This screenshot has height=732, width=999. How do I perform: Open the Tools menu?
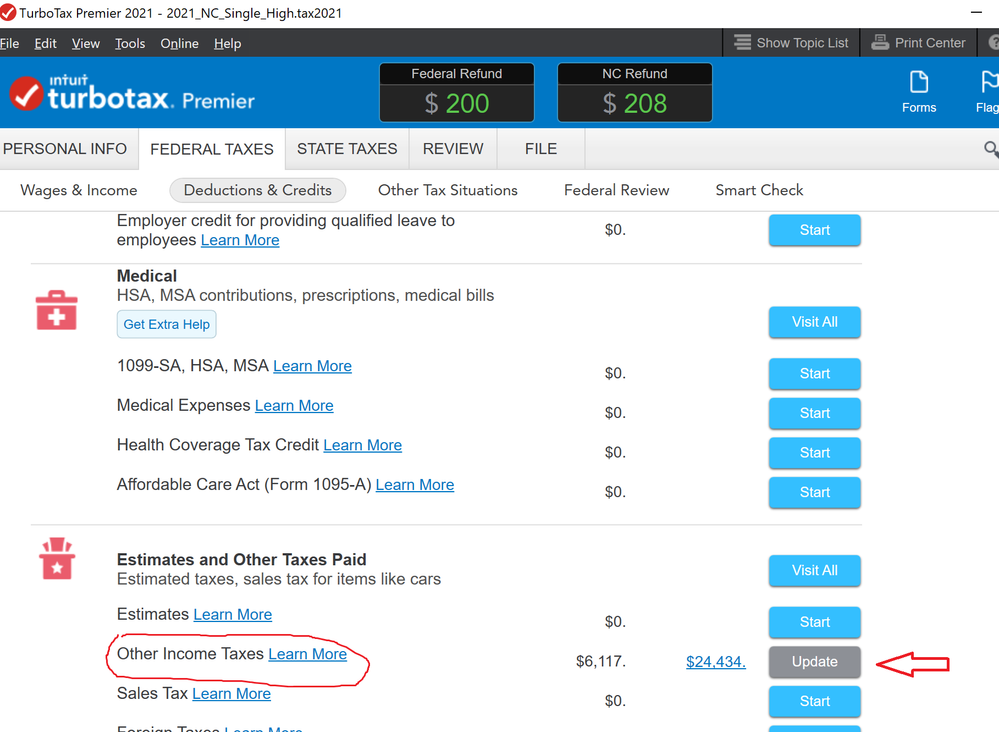pyautogui.click(x=130, y=43)
